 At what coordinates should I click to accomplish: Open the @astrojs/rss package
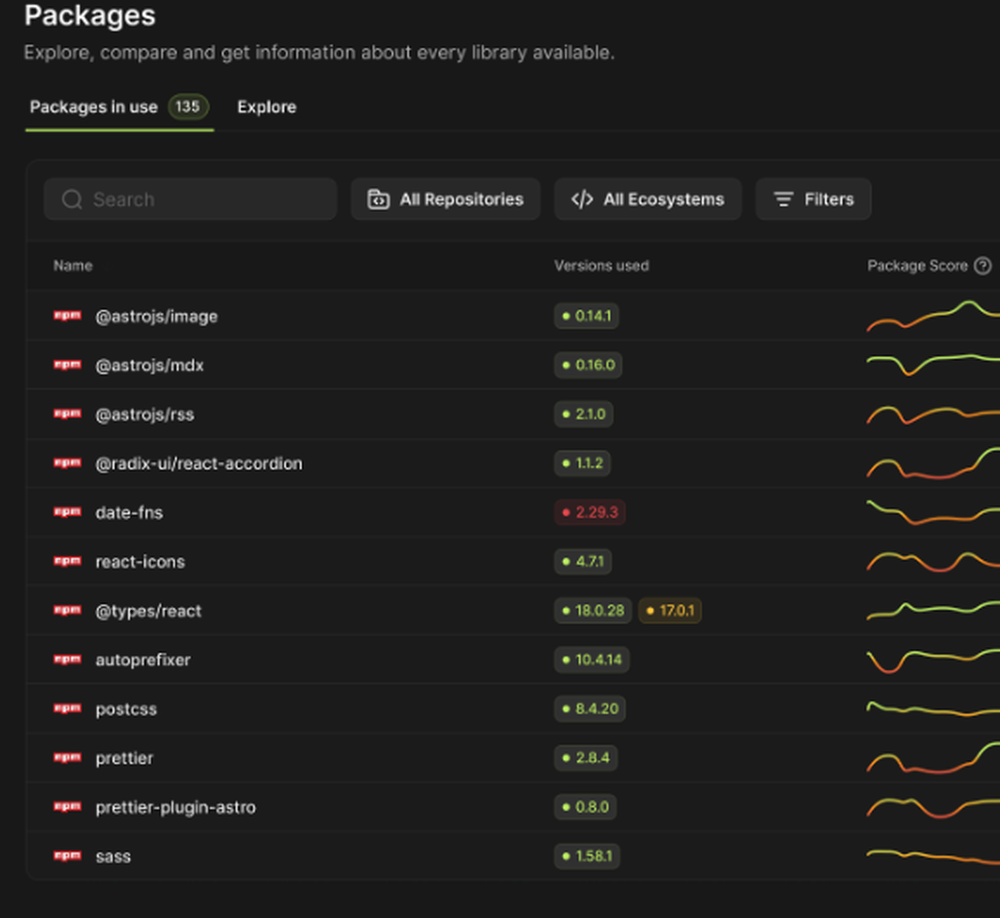click(x=145, y=415)
